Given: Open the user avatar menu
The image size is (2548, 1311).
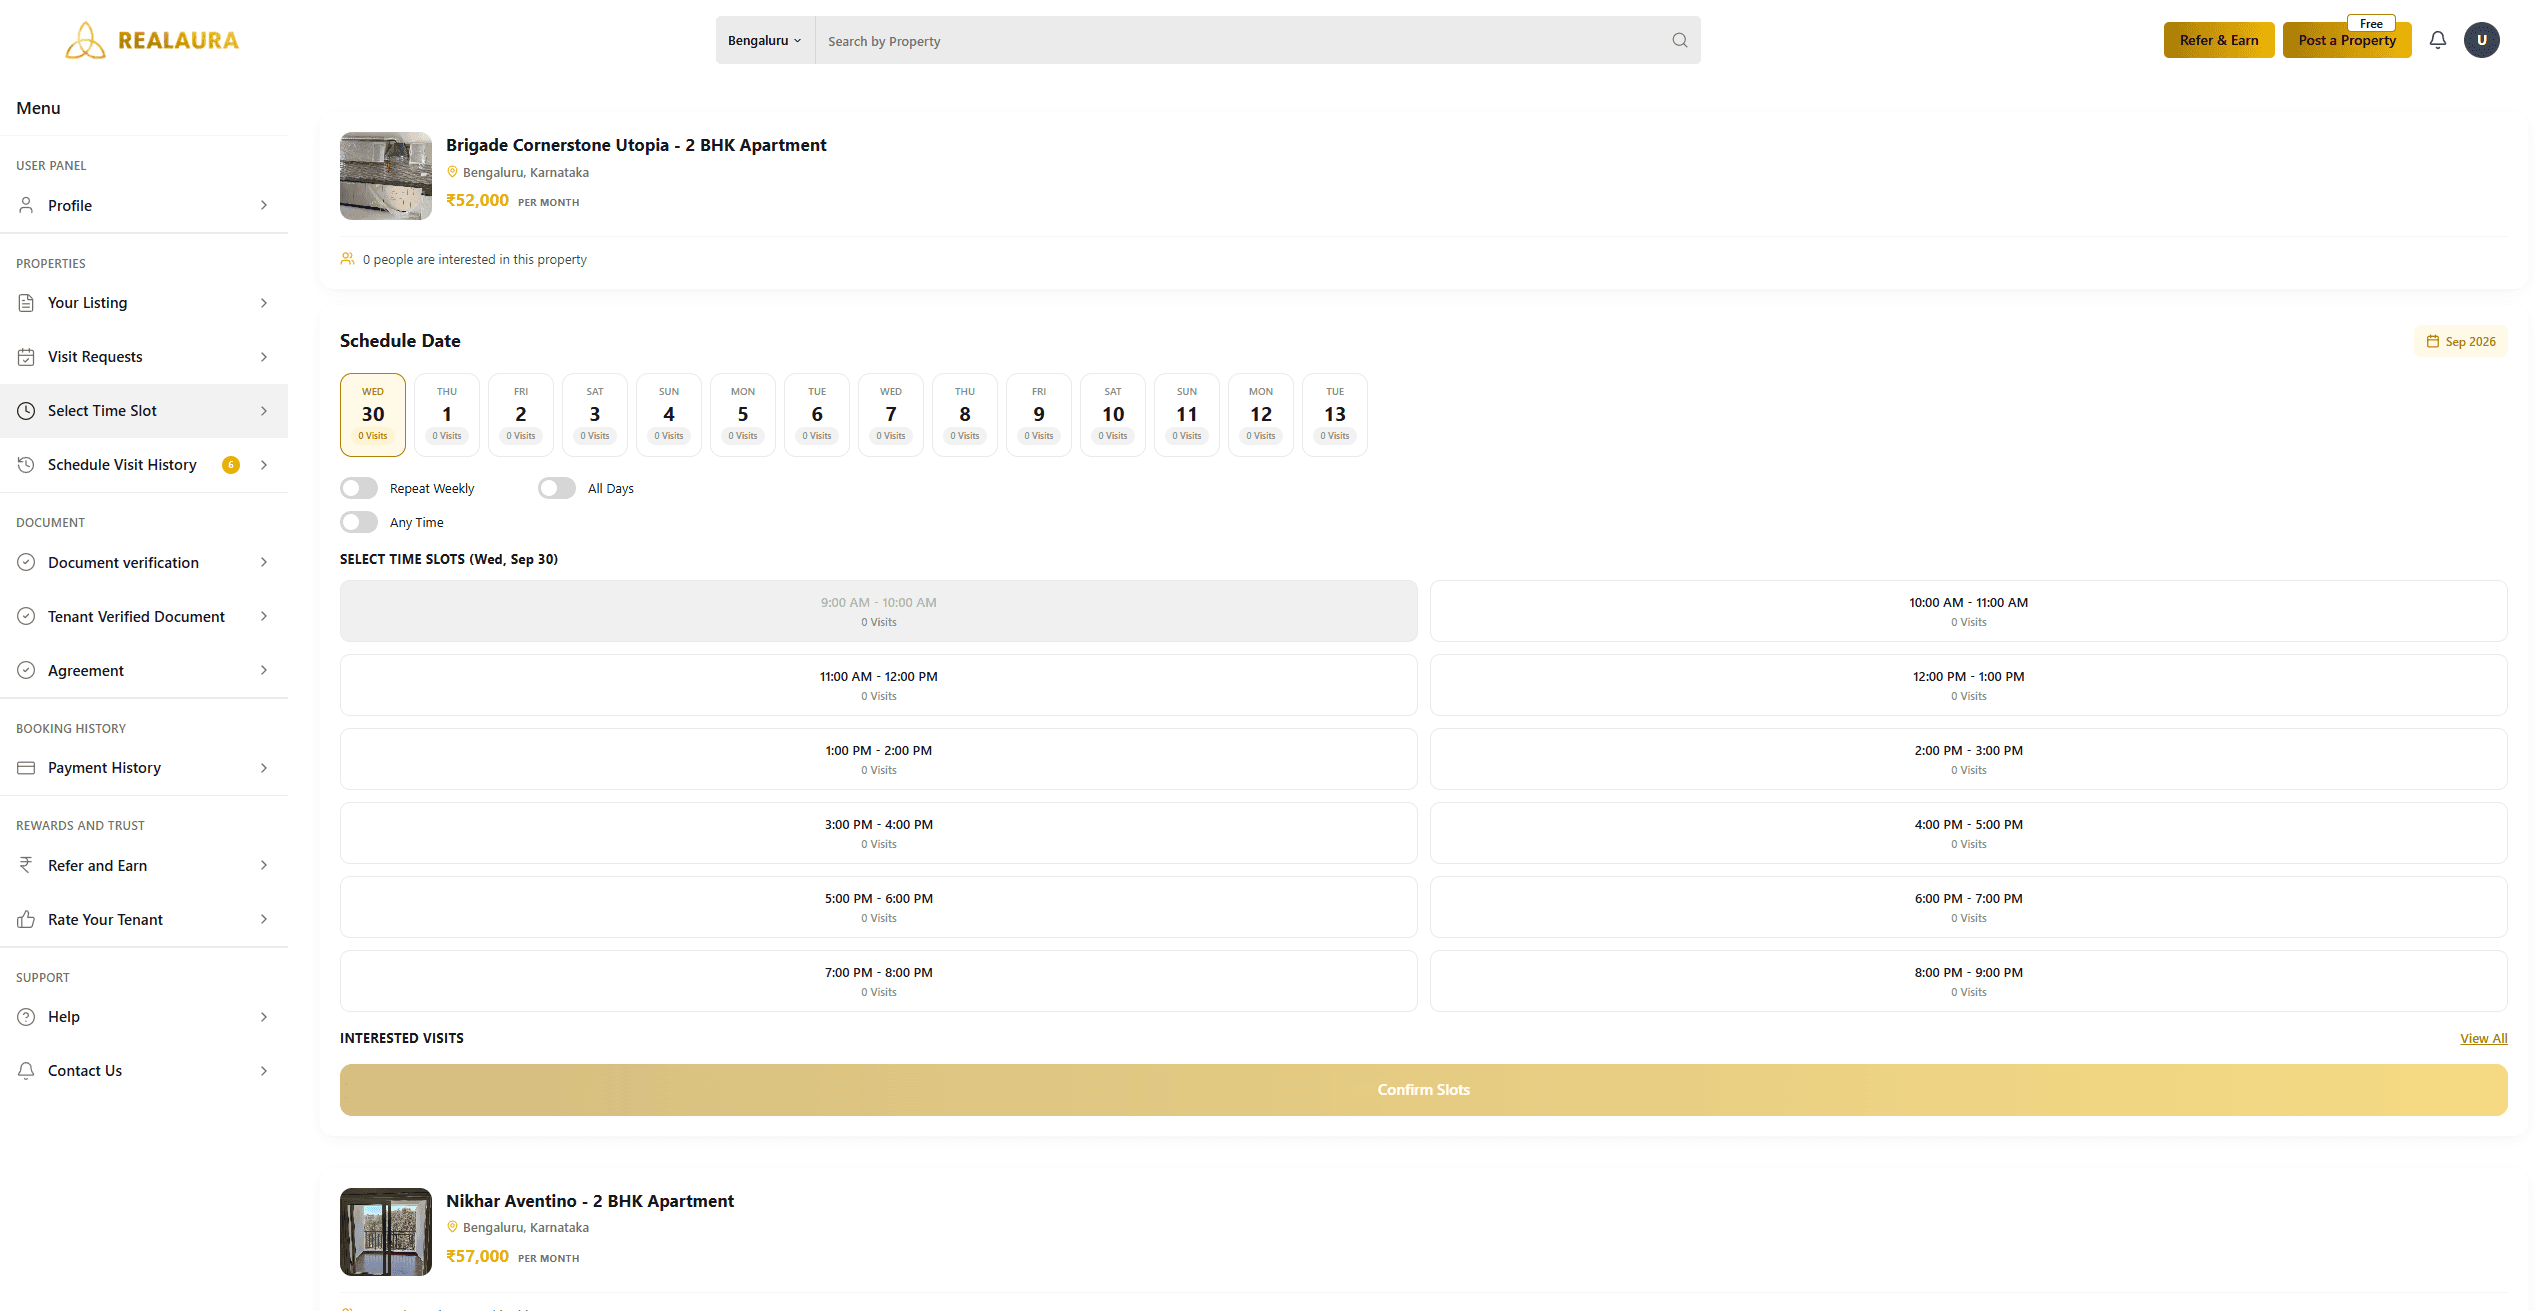Looking at the screenshot, I should [2482, 40].
